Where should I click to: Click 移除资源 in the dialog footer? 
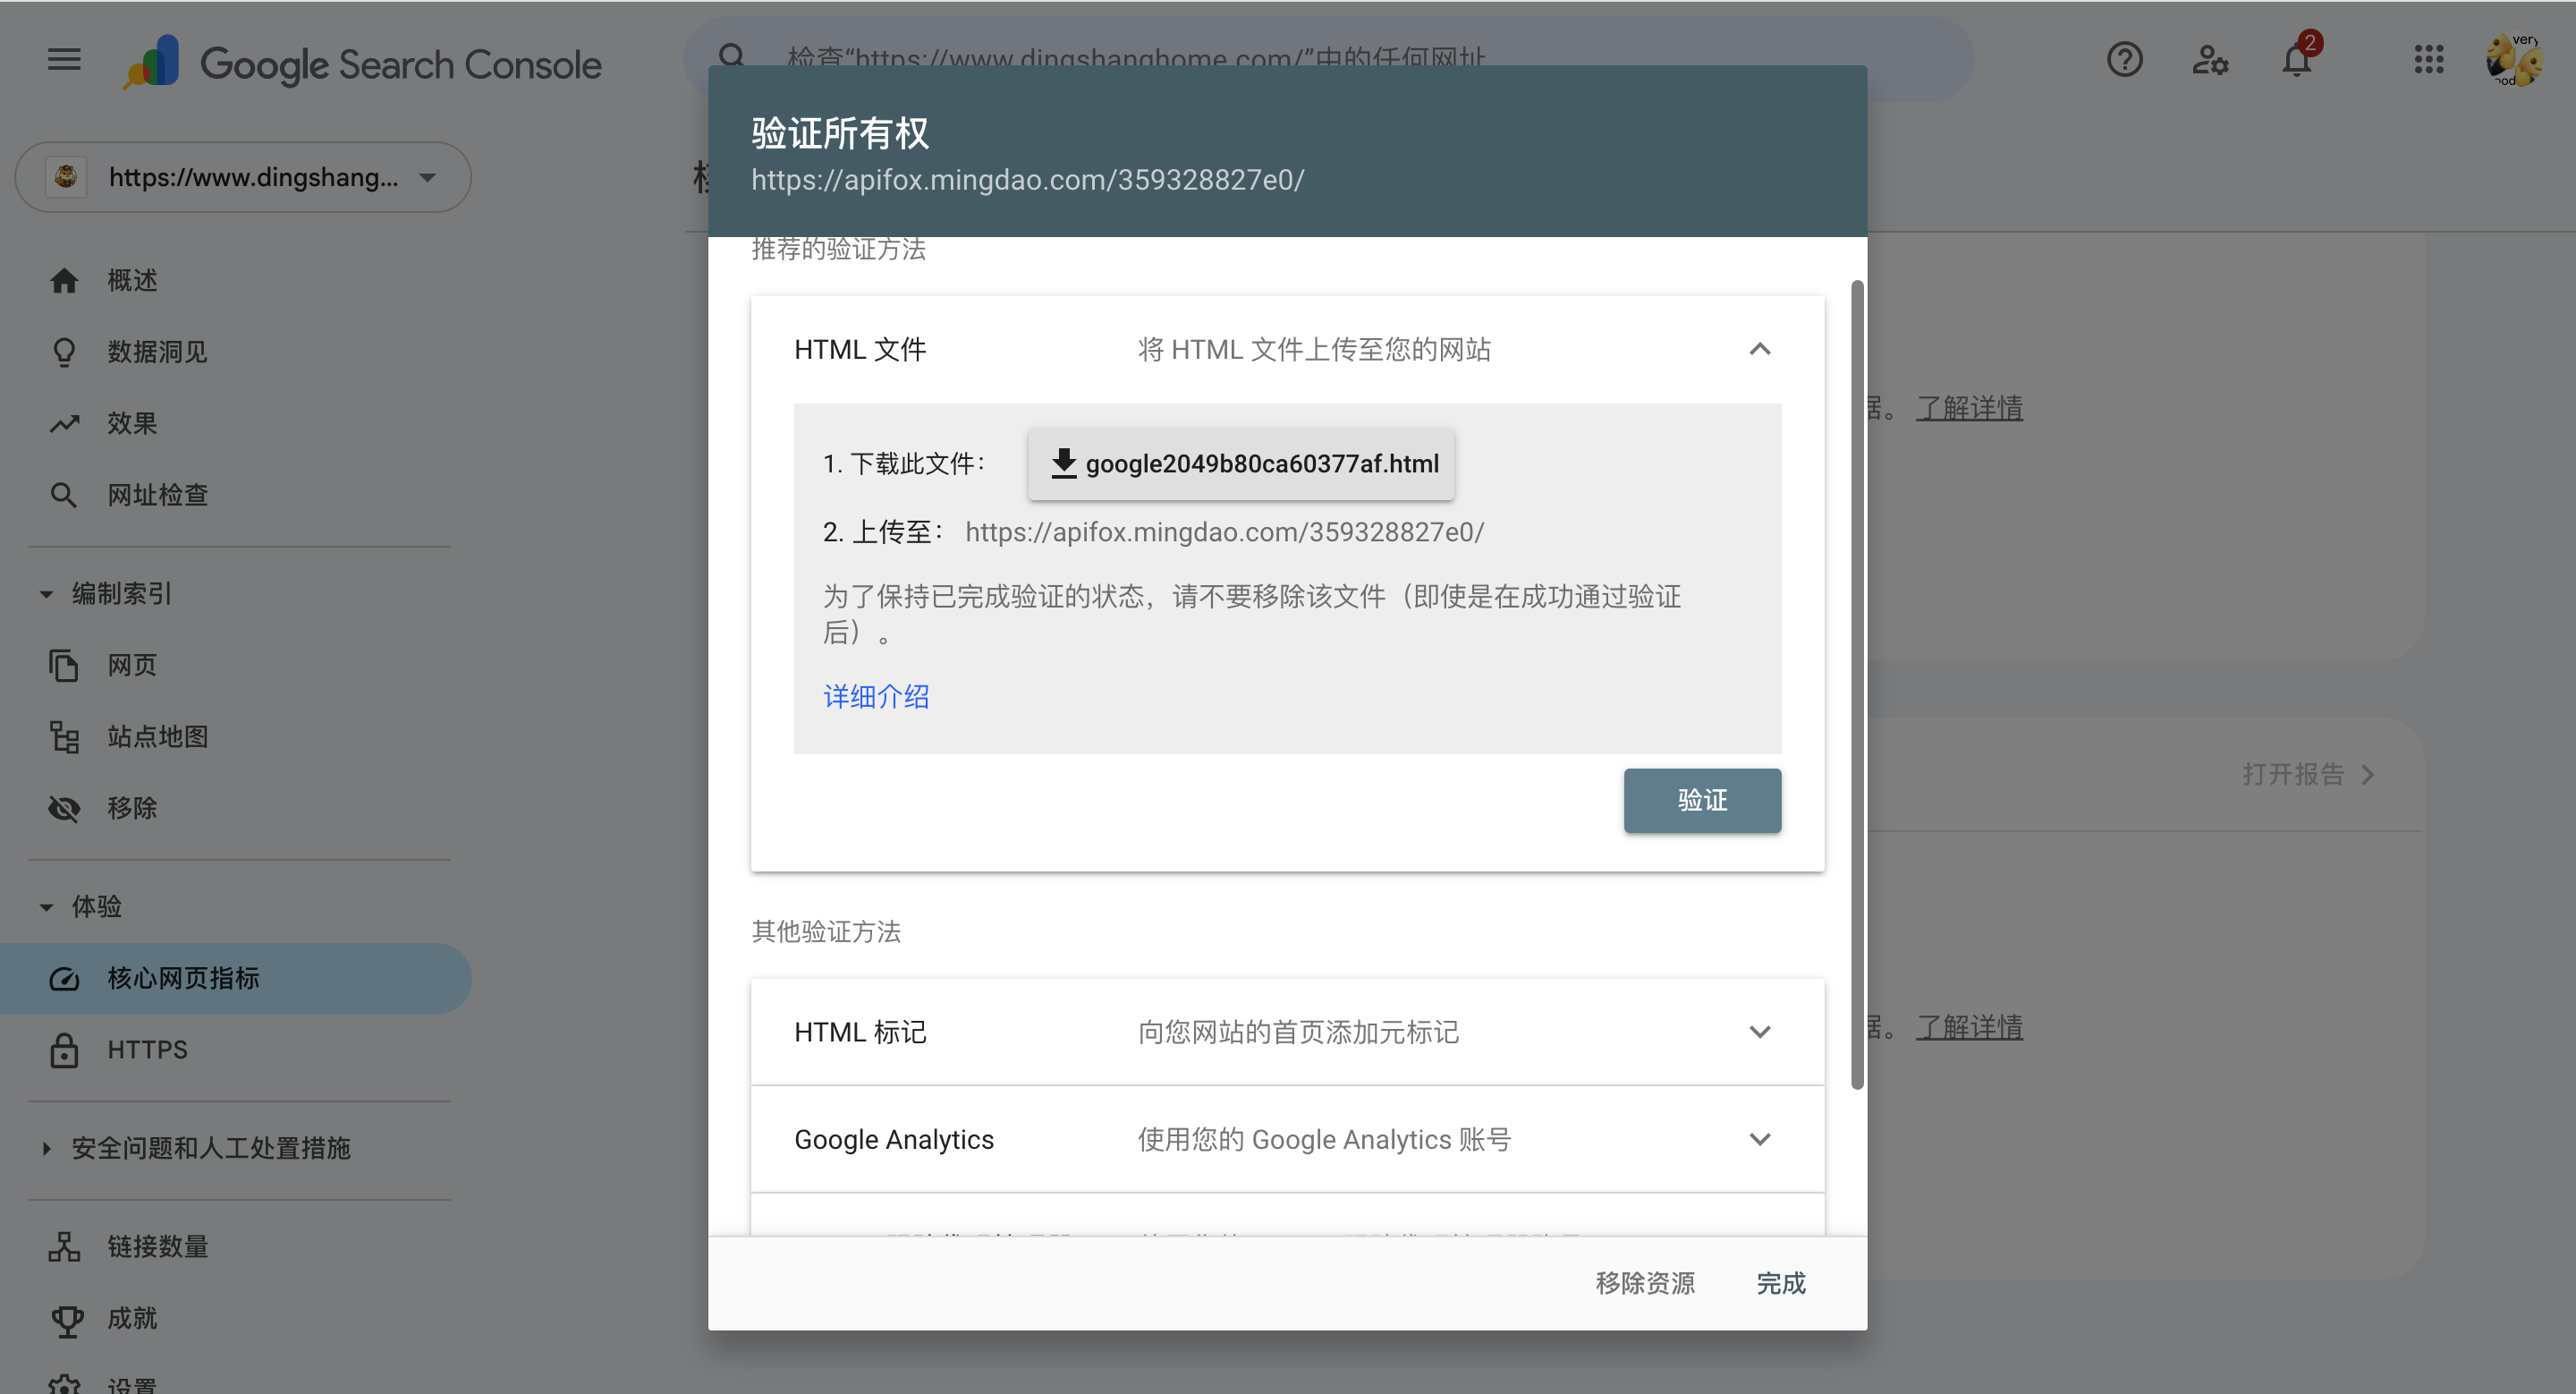[1645, 1283]
